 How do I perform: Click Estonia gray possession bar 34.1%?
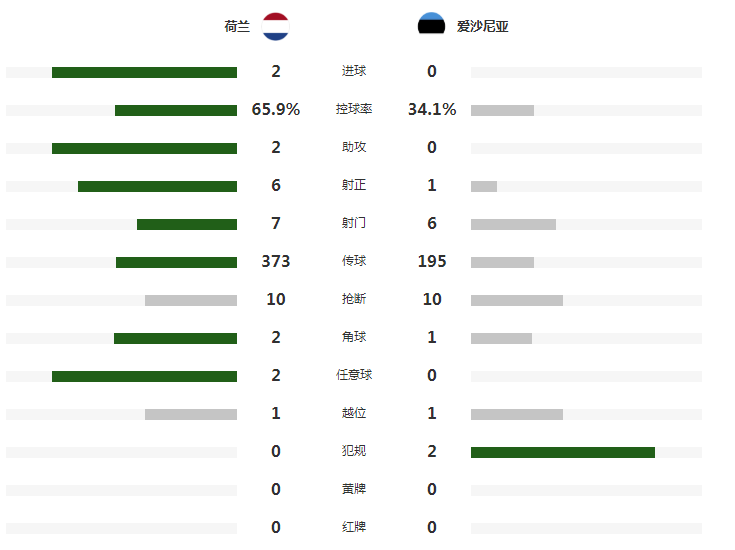tap(502, 110)
